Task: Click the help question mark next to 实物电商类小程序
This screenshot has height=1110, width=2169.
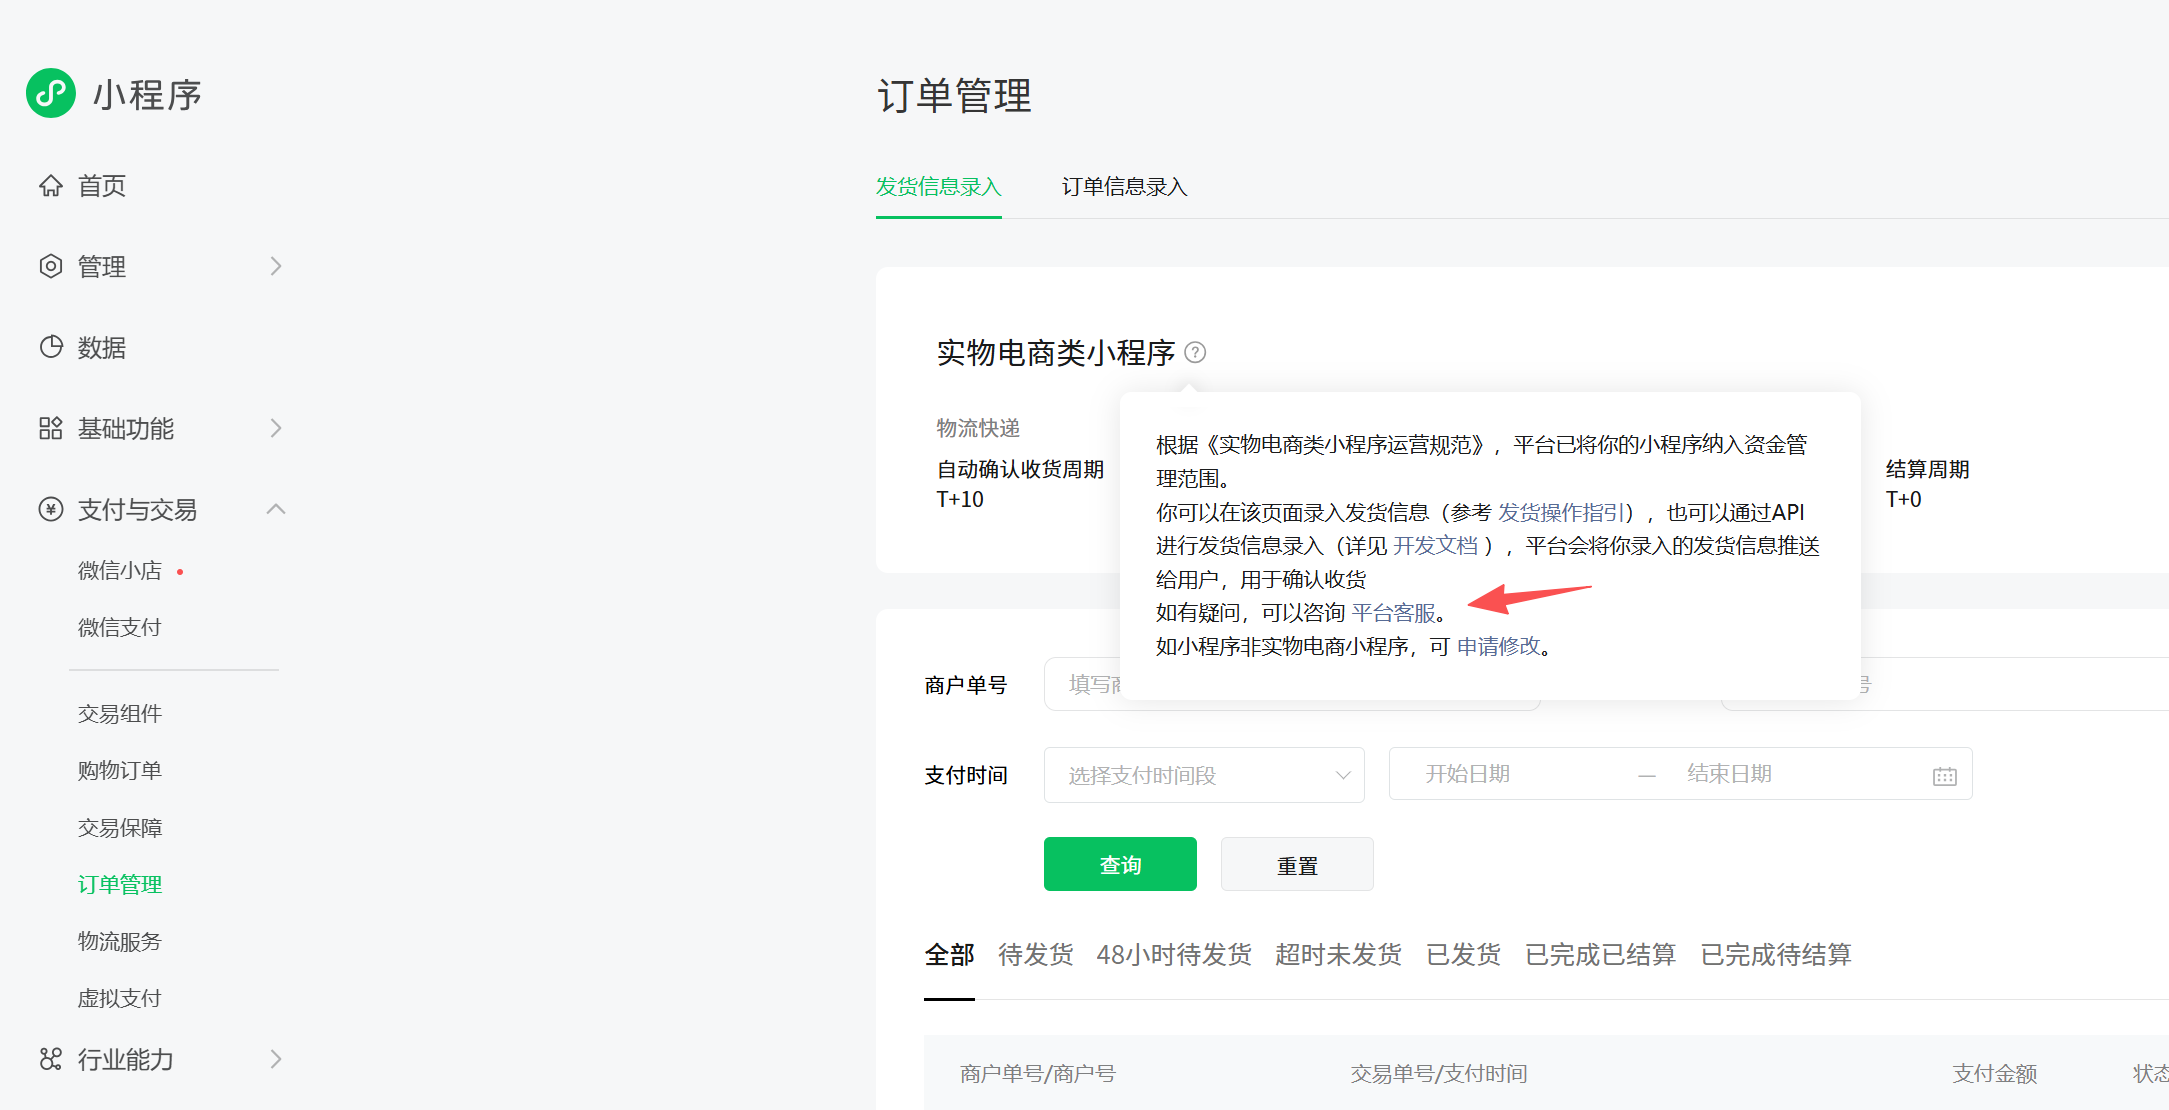Action: pos(1195,353)
